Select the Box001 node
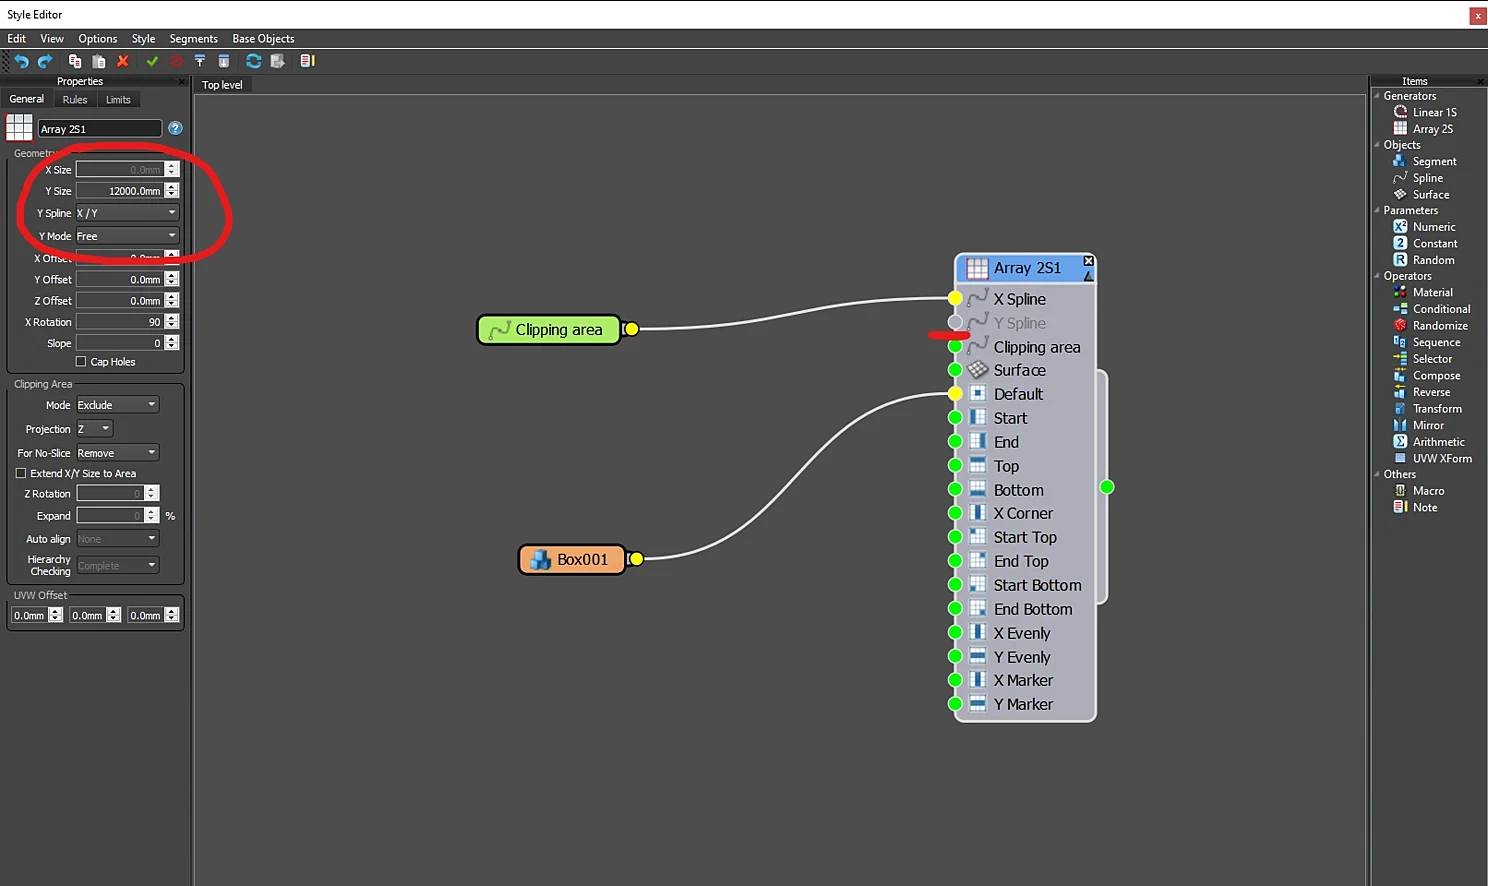The height and width of the screenshot is (886, 1488). click(x=572, y=559)
